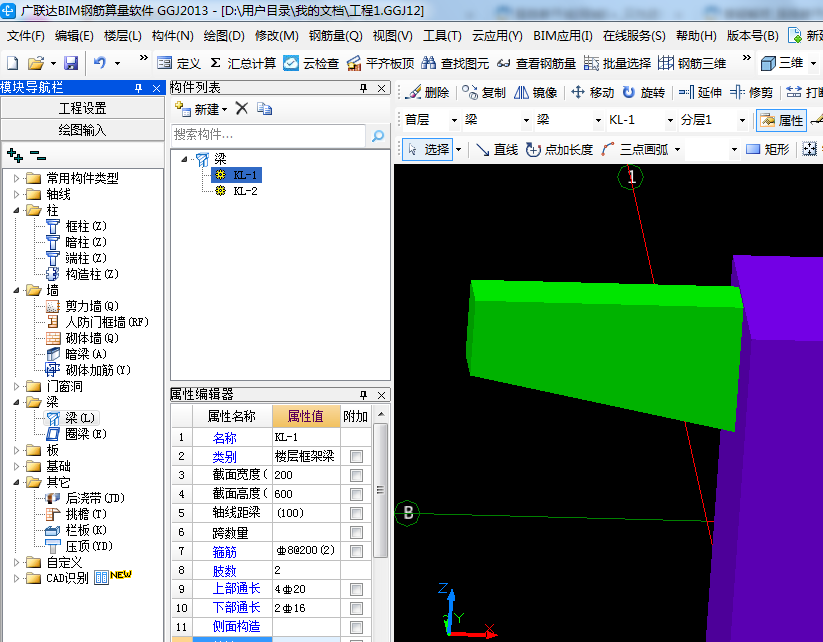Tick 附加 checkbox for 截面高度 row
The width and height of the screenshot is (823, 642).
(356, 494)
